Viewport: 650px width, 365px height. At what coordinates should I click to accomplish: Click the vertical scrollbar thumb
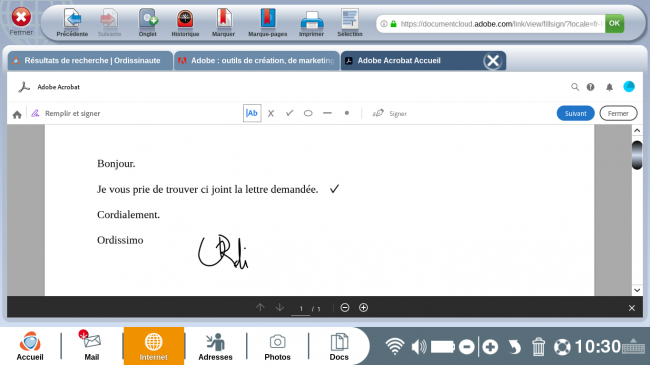coord(637,155)
